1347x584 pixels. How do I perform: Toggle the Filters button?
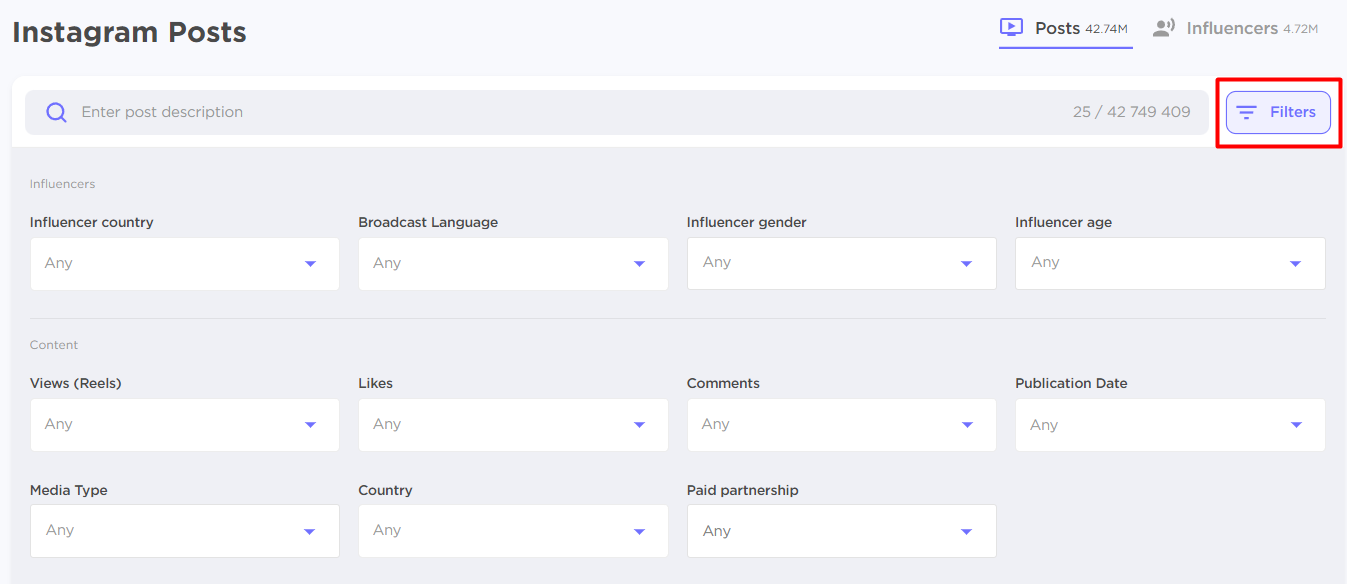tap(1278, 112)
